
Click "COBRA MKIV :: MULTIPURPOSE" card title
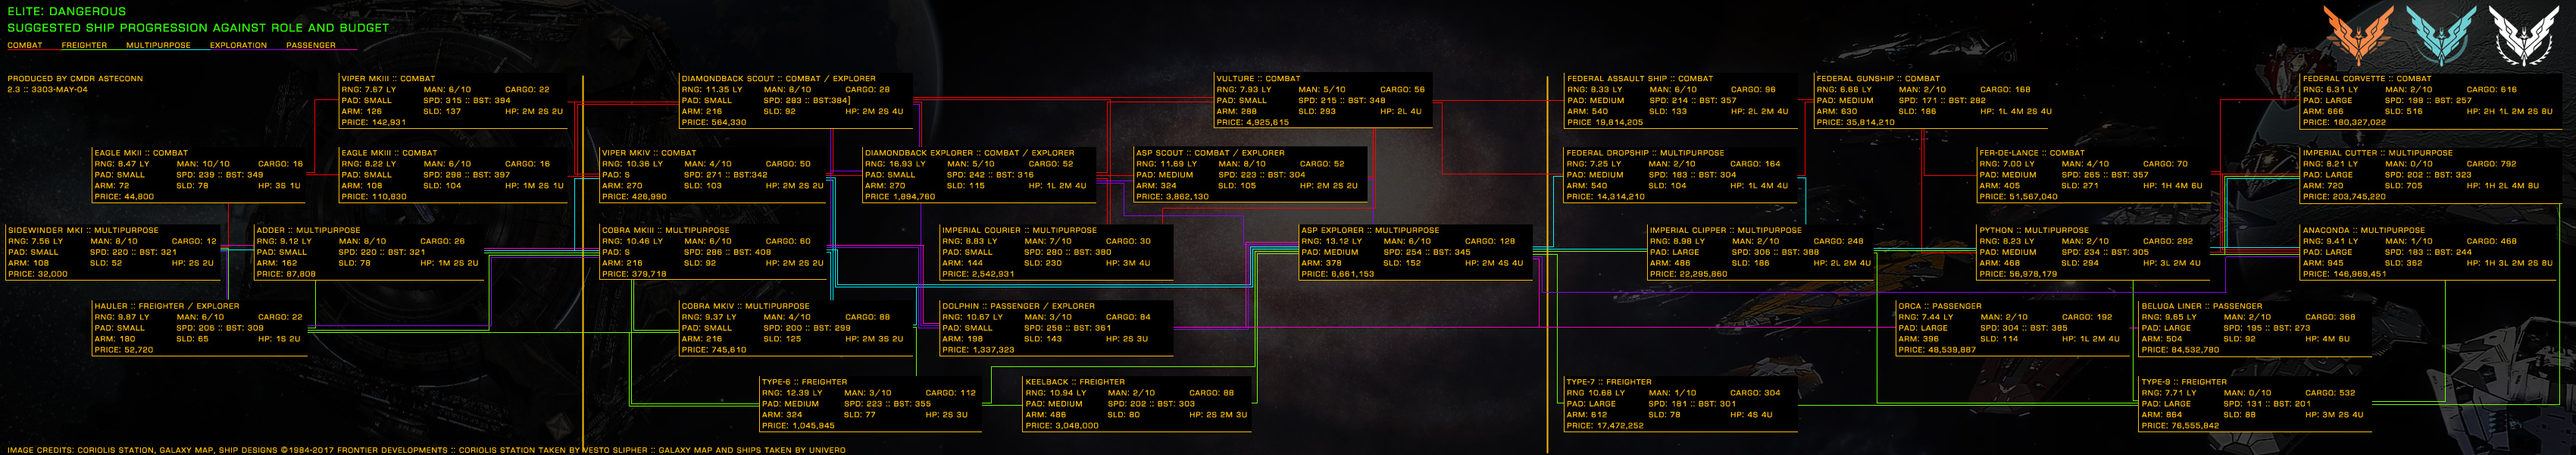(745, 306)
